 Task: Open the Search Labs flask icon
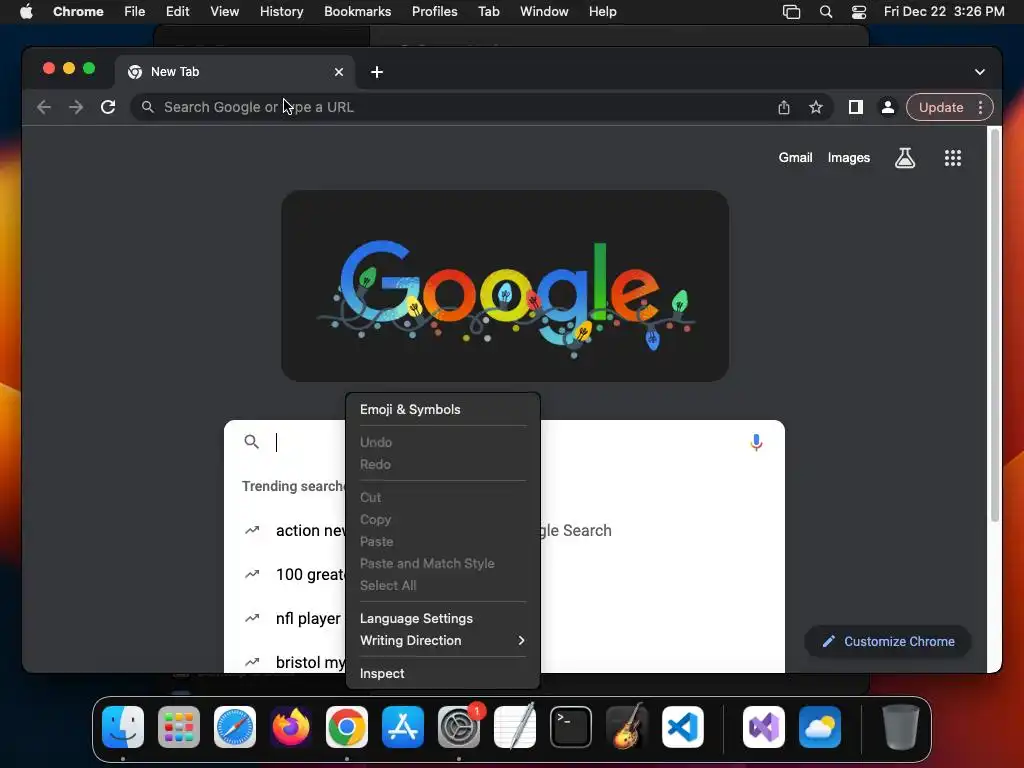pyautogui.click(x=904, y=157)
